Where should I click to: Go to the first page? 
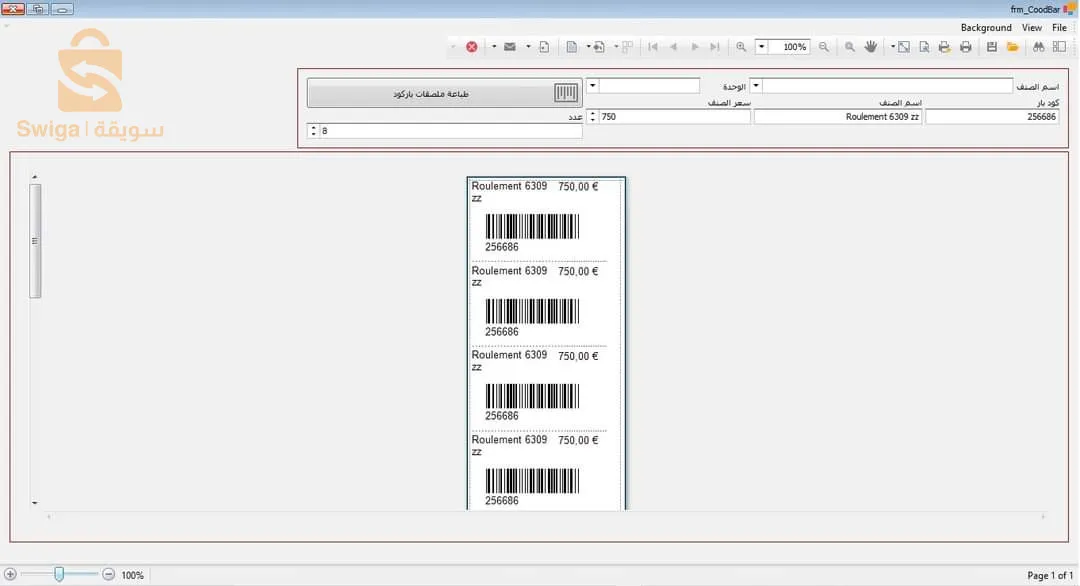point(653,47)
